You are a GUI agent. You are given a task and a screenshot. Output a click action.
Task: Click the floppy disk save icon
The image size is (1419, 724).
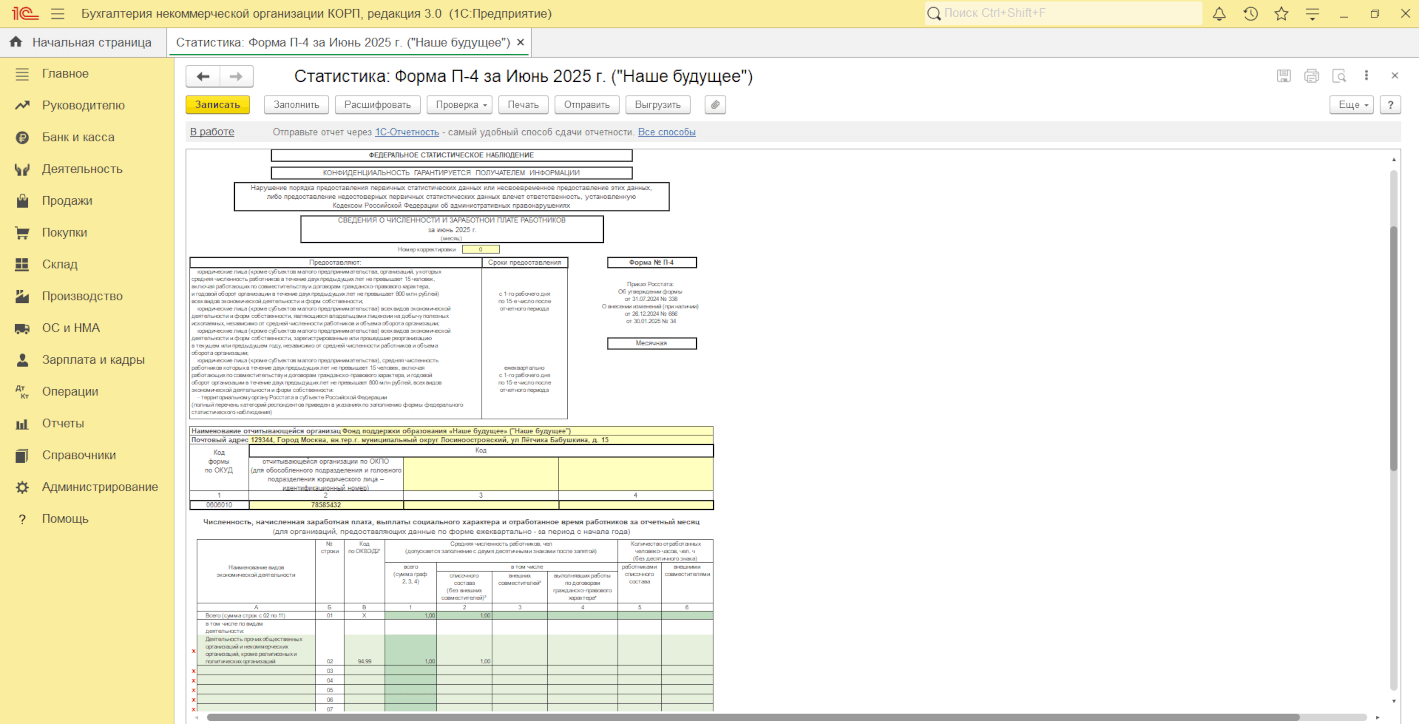click(1284, 76)
